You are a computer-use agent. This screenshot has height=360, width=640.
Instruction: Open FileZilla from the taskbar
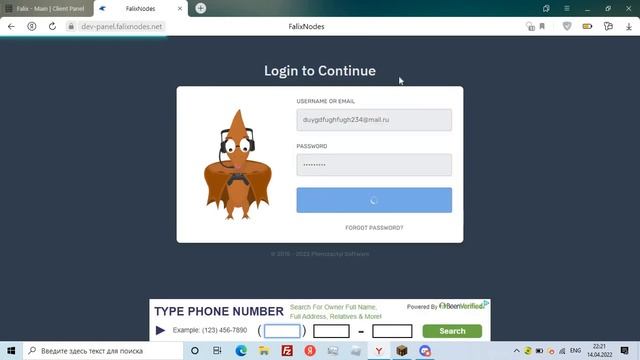(x=287, y=351)
